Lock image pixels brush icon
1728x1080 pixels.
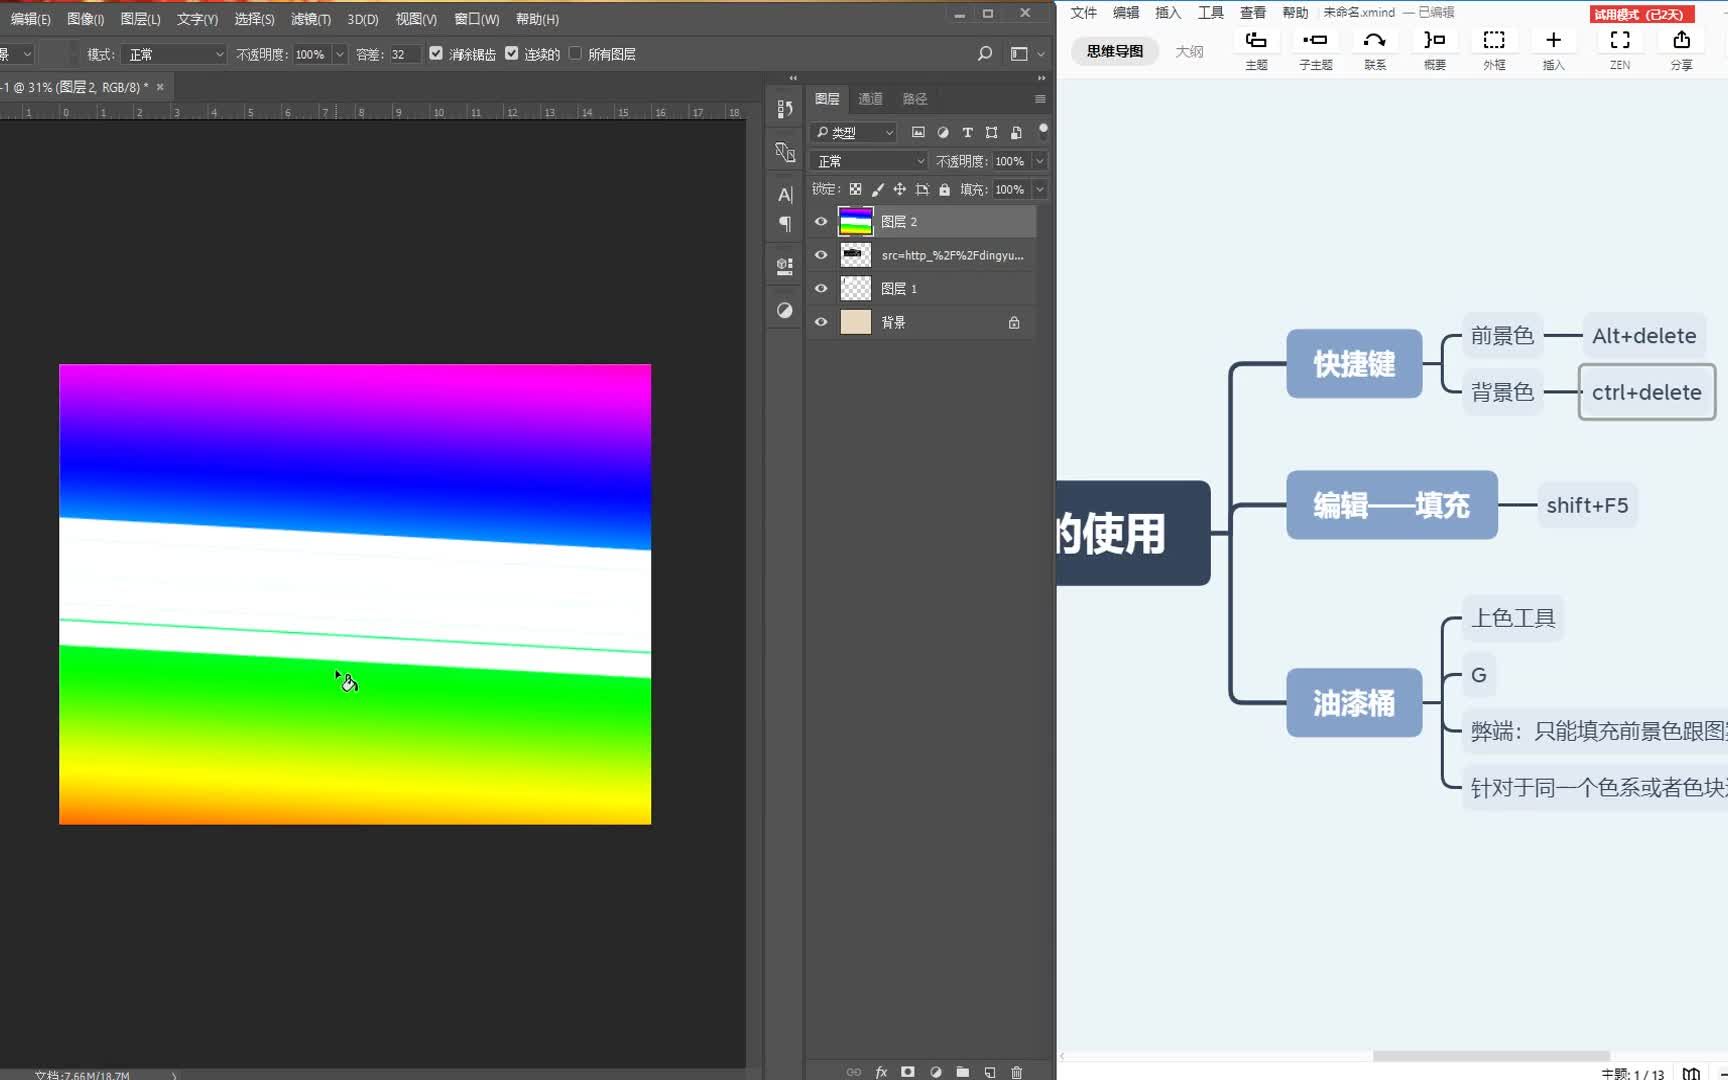pyautogui.click(x=878, y=189)
